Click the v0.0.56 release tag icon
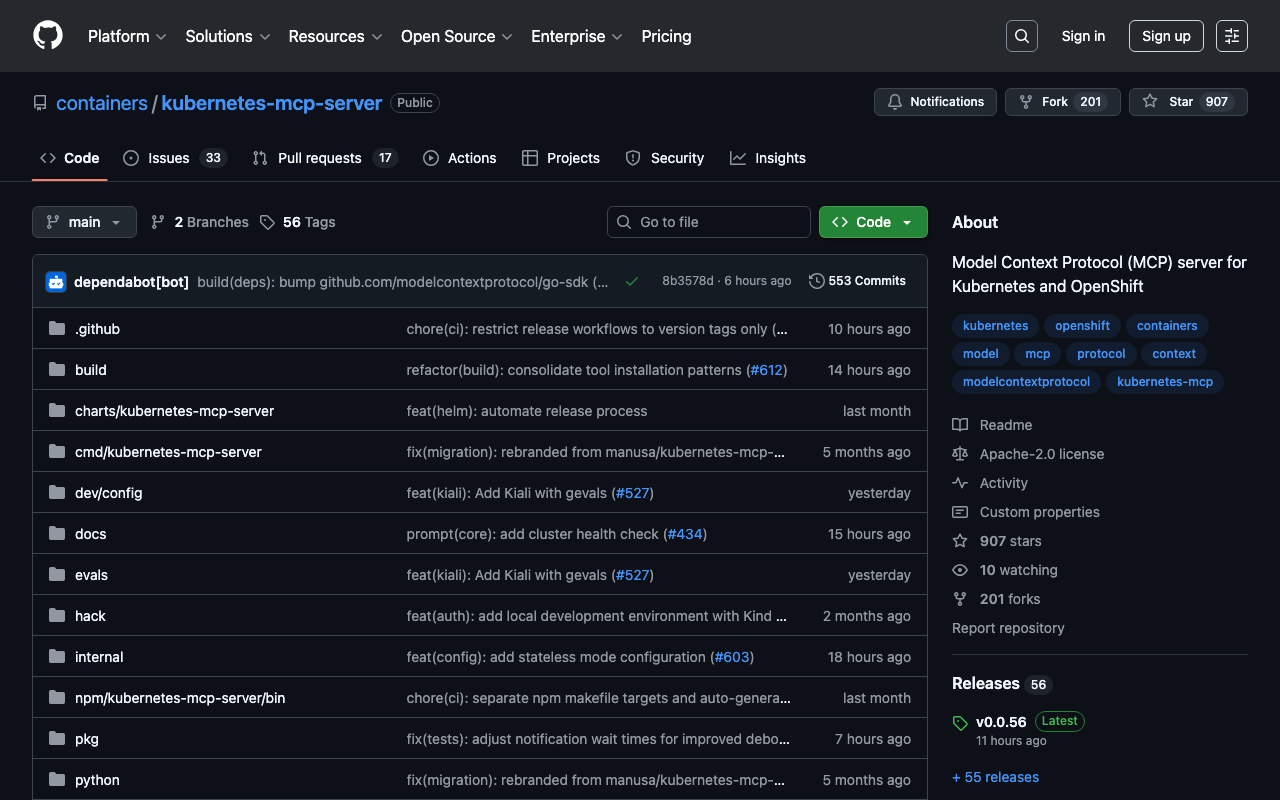Viewport: 1280px width, 800px height. (960, 722)
